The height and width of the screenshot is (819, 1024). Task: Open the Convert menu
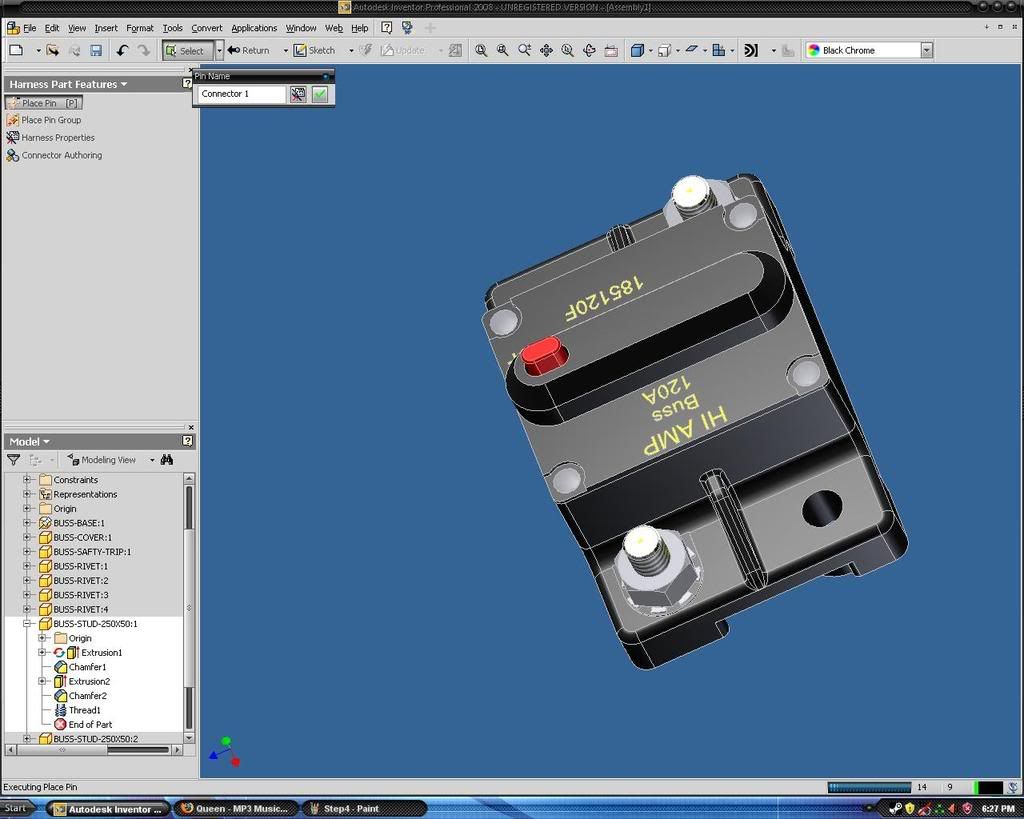206,28
